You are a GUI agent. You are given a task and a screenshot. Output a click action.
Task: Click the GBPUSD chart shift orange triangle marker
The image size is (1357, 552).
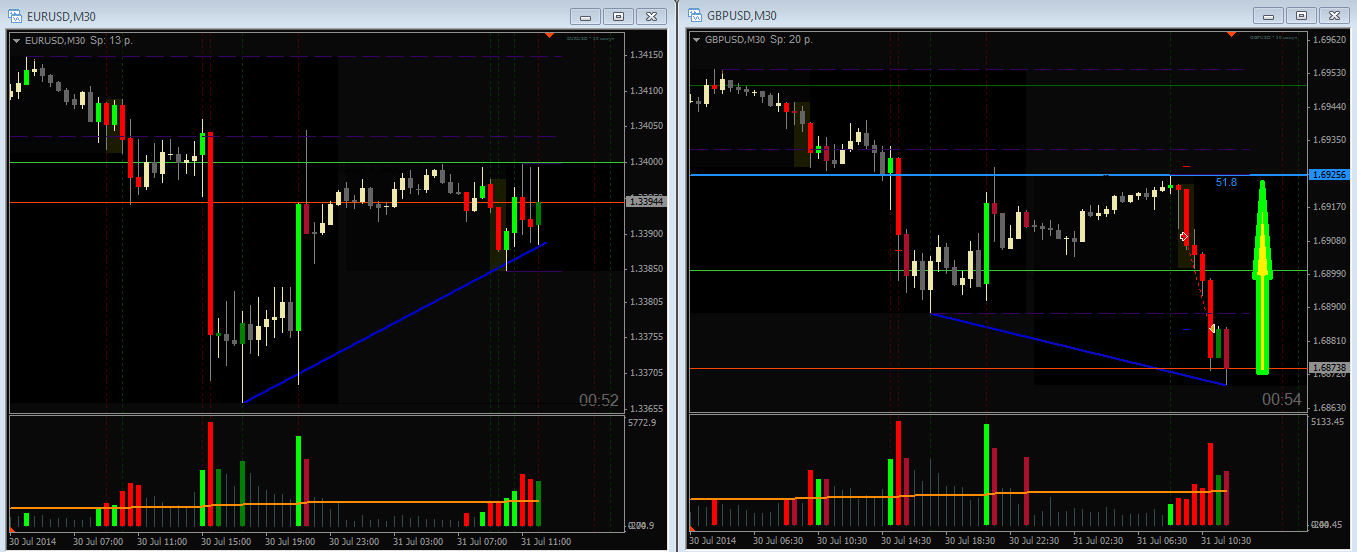pyautogui.click(x=1229, y=36)
